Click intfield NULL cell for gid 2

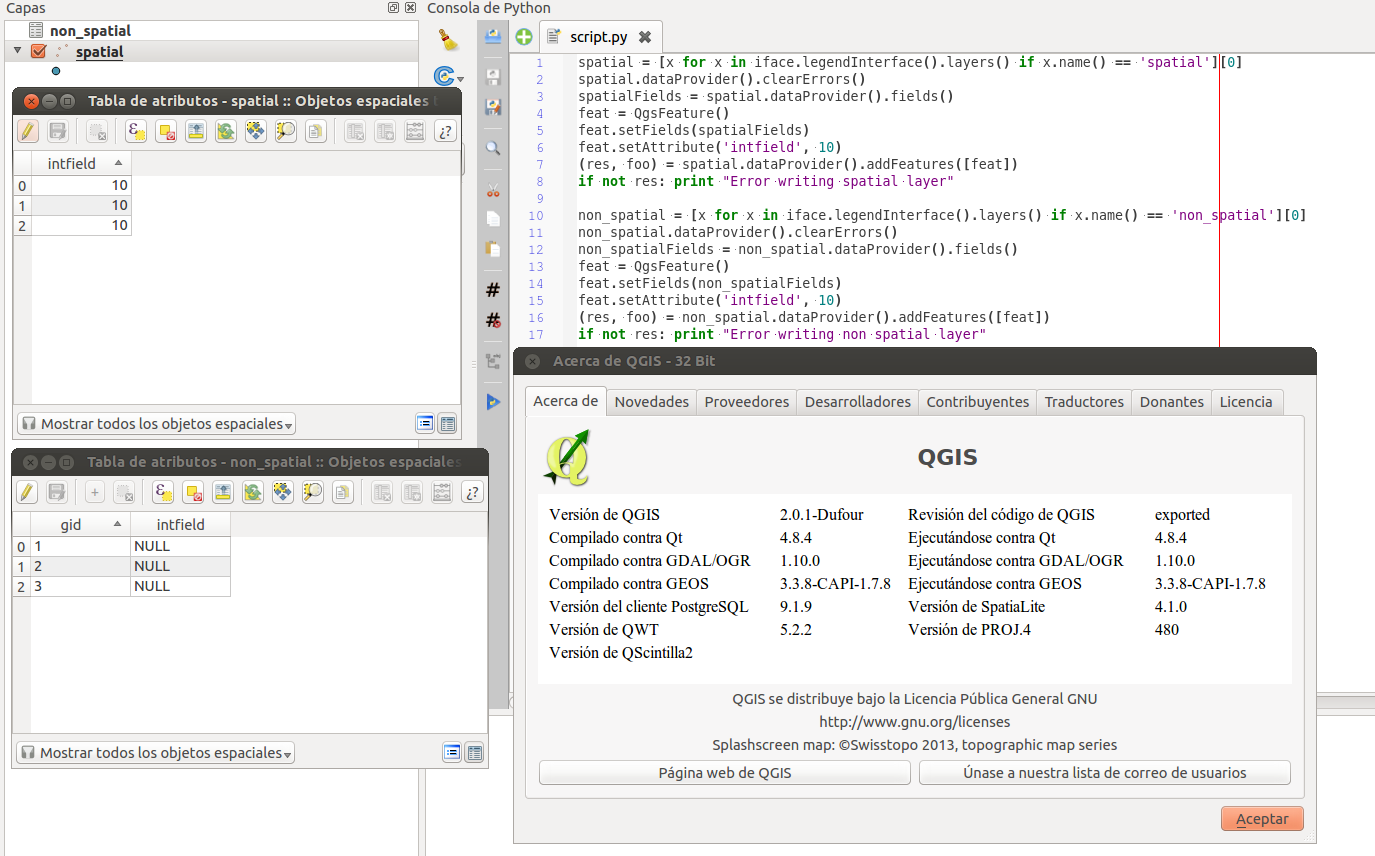point(180,566)
